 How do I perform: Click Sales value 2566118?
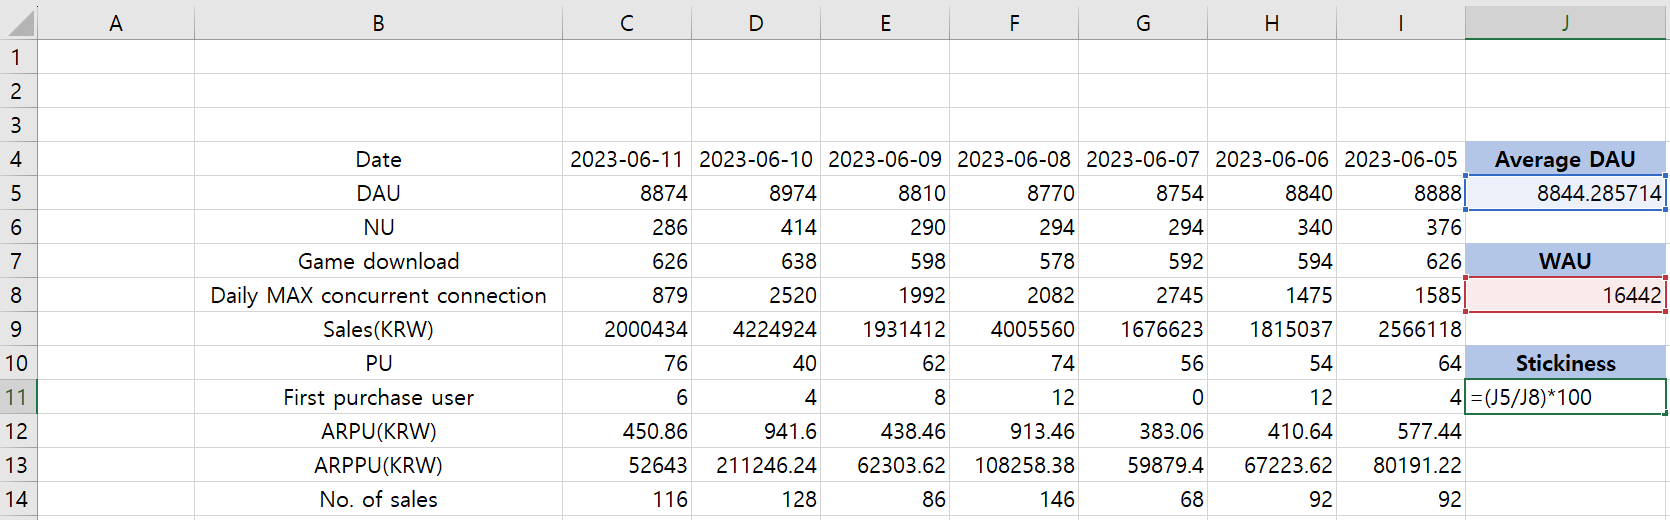click(1401, 329)
